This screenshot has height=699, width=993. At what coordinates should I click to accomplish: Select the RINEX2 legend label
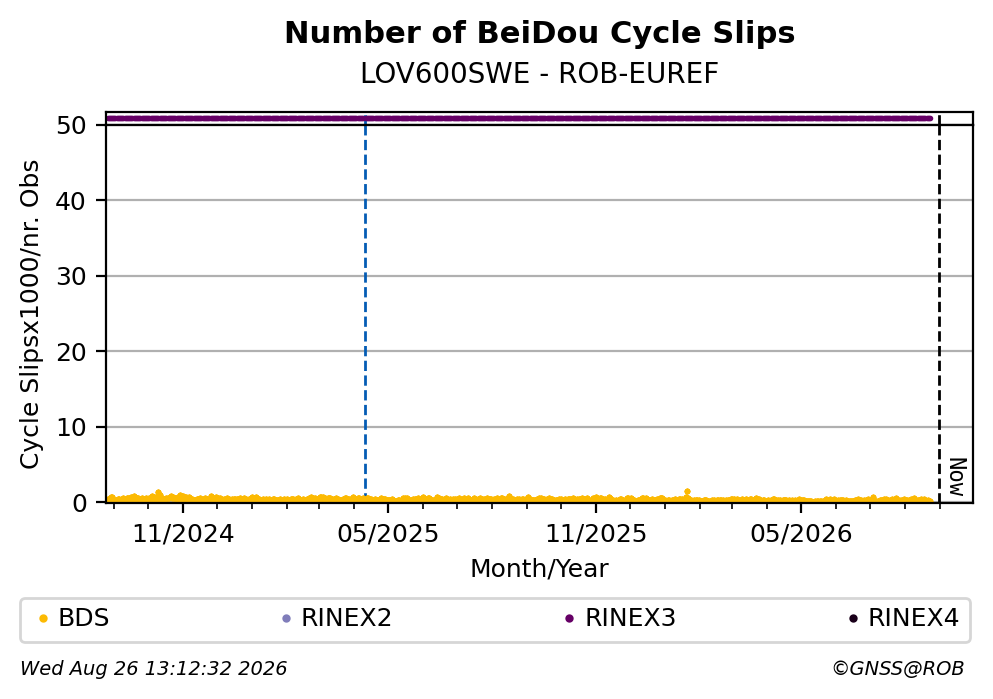(x=346, y=618)
